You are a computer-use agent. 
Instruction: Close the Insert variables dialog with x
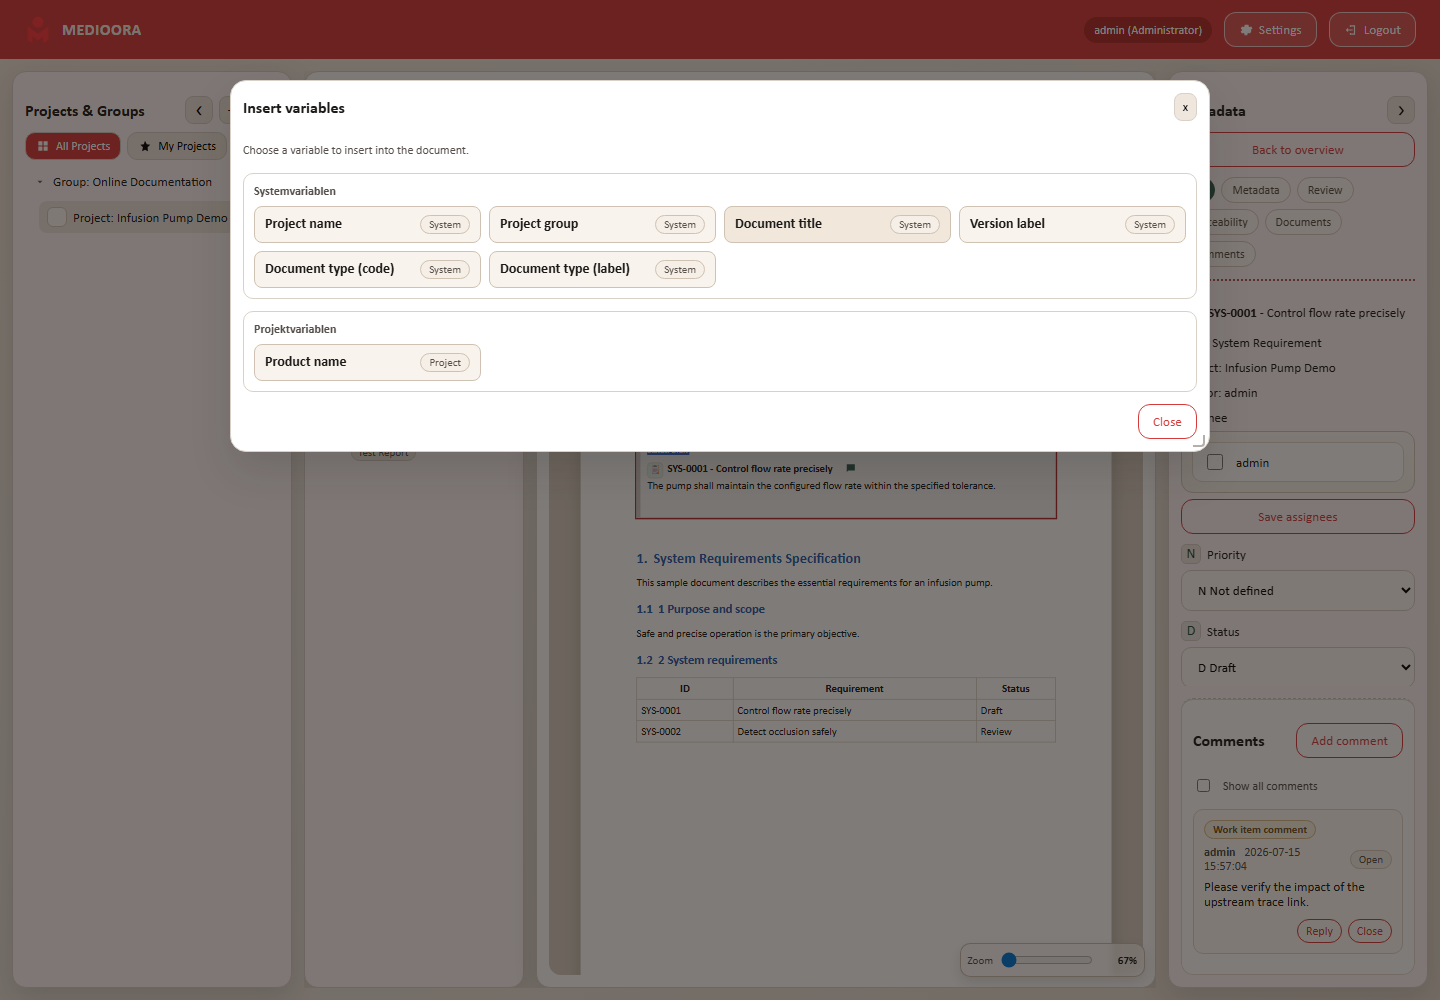pos(1185,107)
